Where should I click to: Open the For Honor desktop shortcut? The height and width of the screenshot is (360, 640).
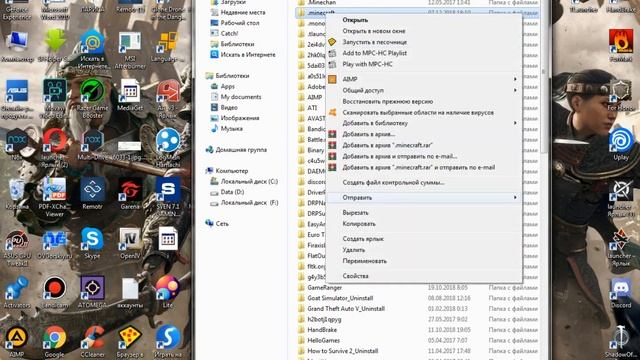point(621,96)
